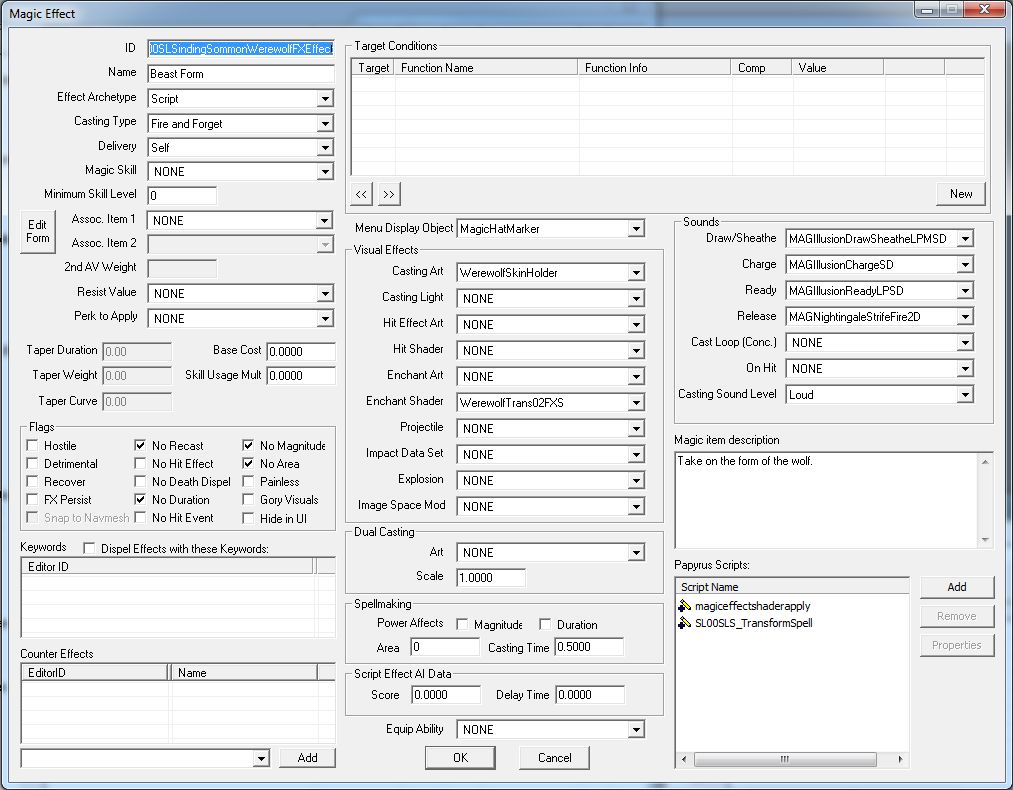This screenshot has width=1013, height=790.
Task: Toggle the Detrimental checkbox
Action: (x=32, y=464)
